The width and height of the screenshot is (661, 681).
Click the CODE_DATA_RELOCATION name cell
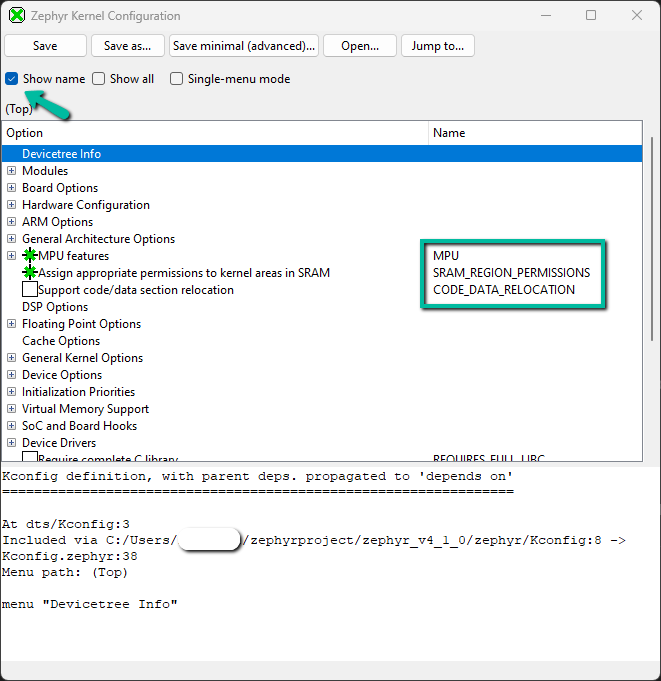point(504,289)
